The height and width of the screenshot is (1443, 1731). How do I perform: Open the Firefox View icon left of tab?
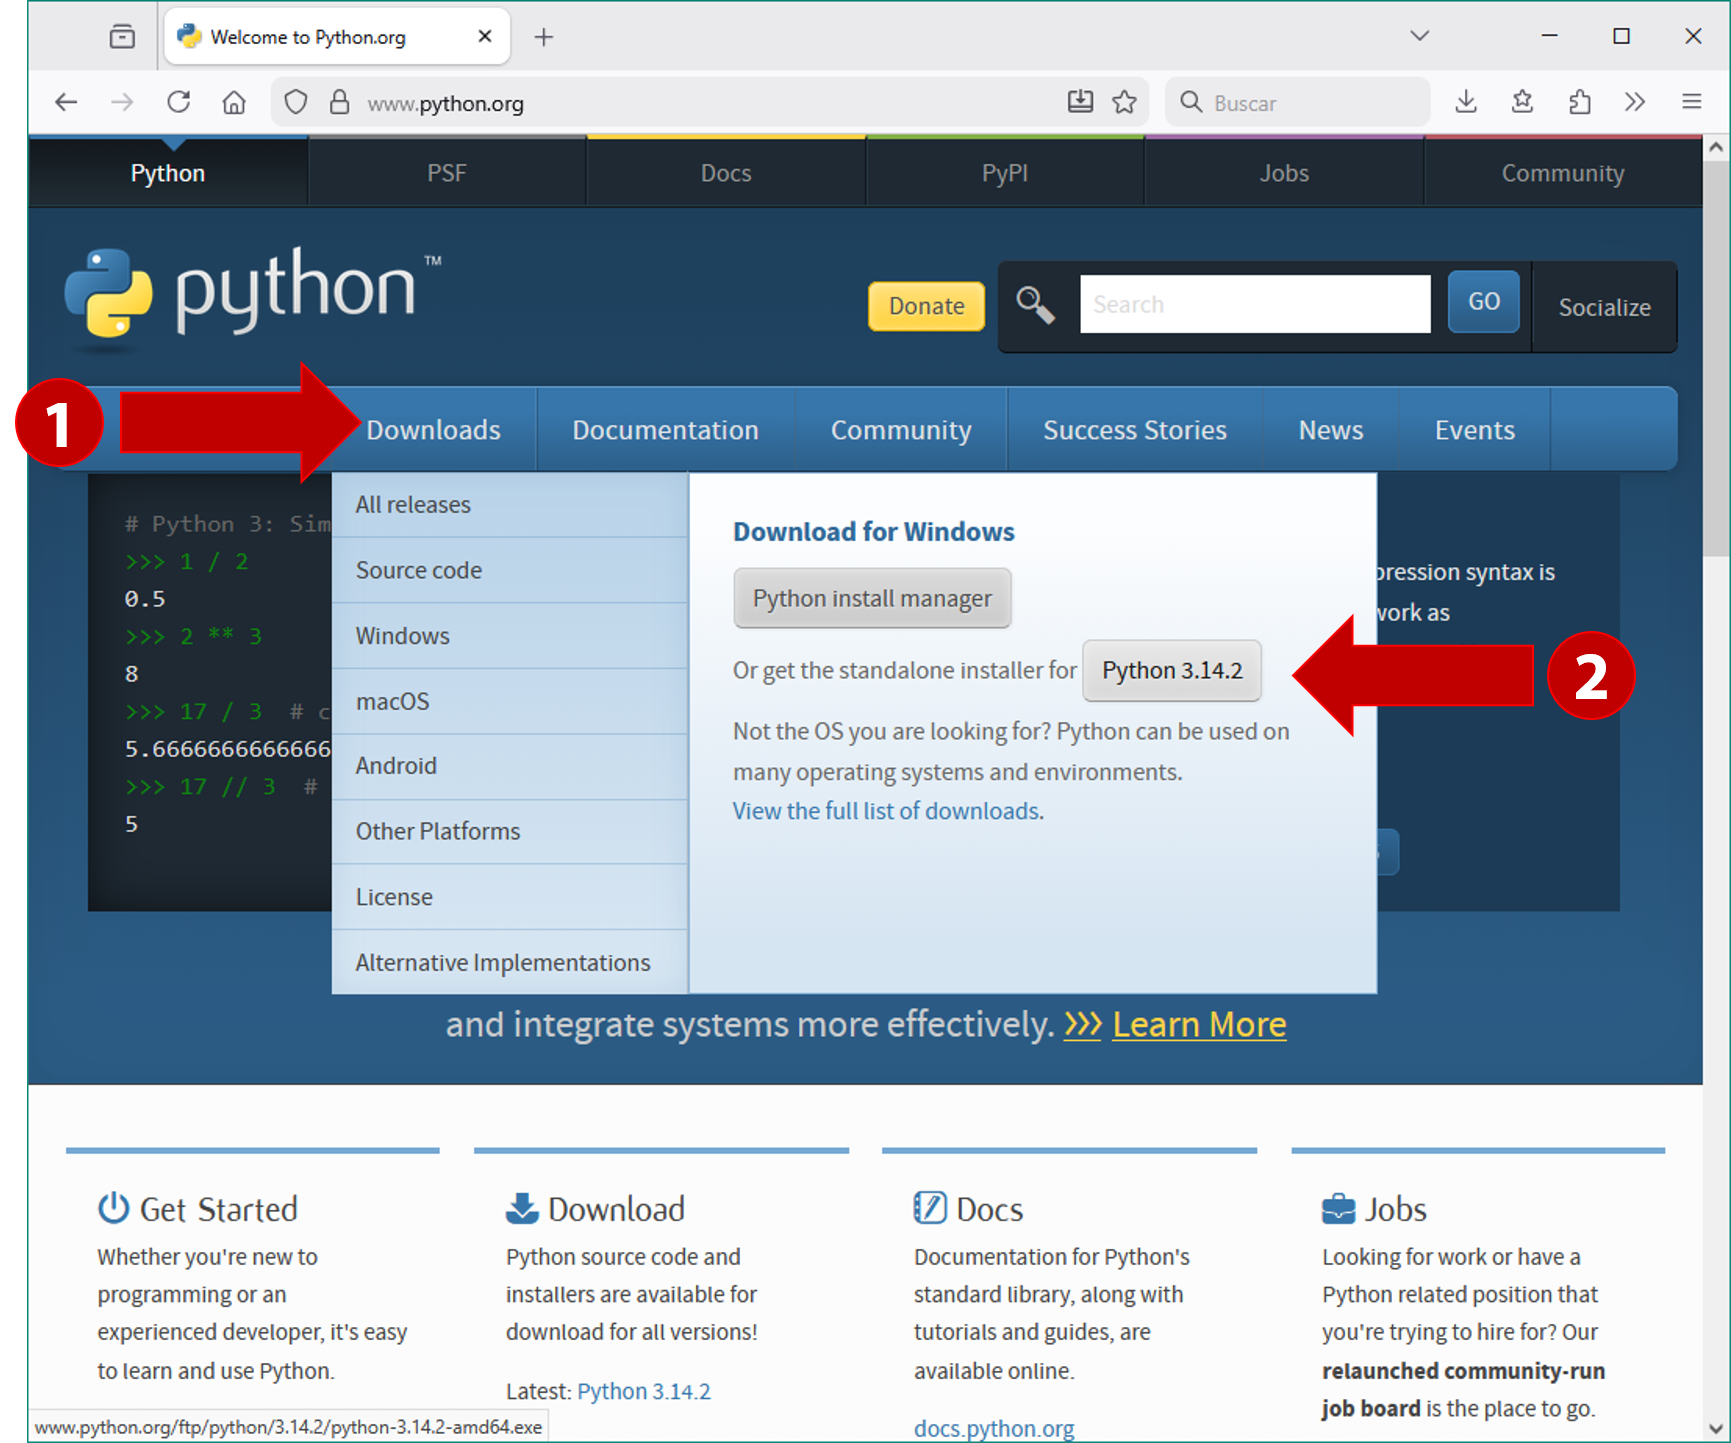coord(122,37)
